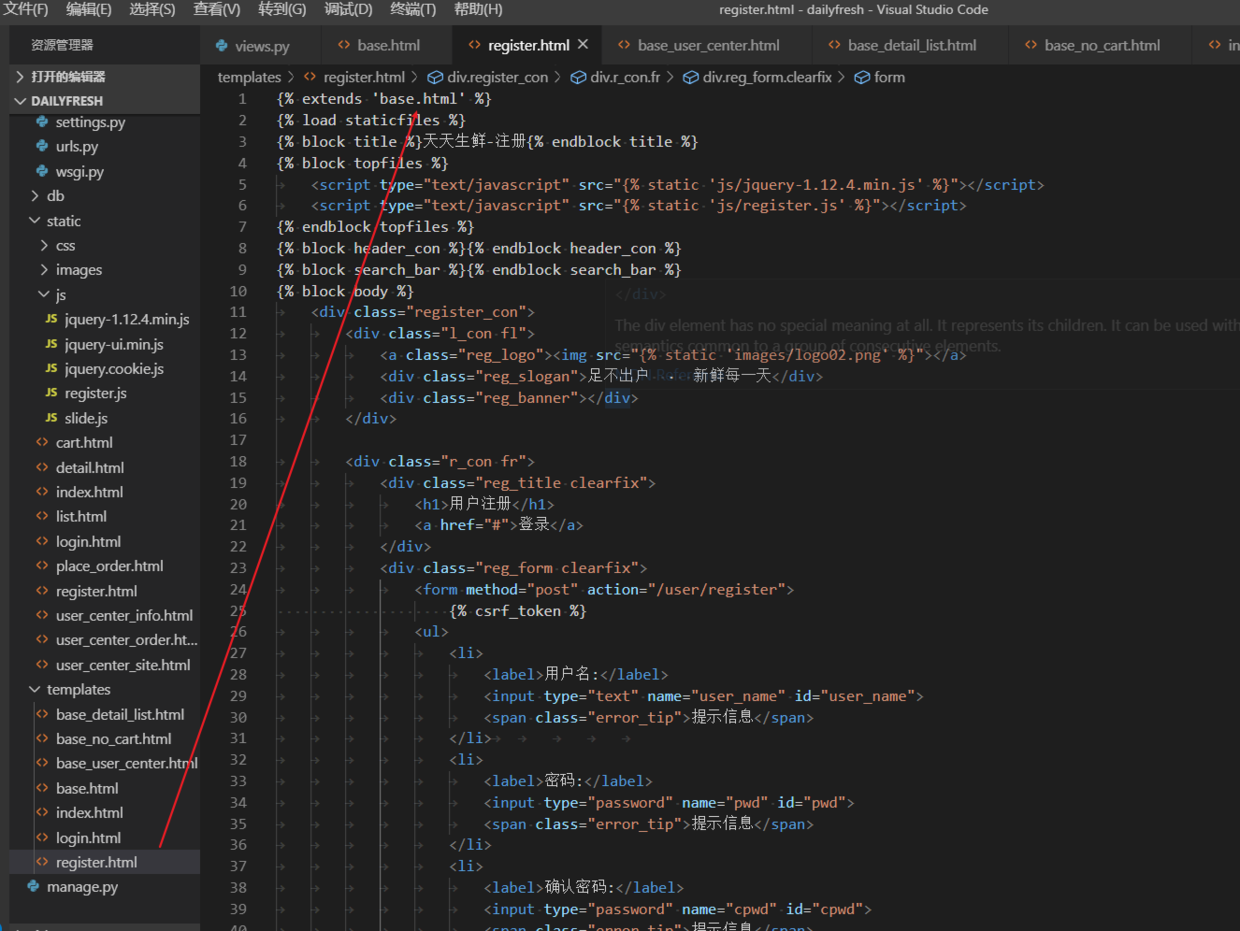The image size is (1240, 931).
Task: Open urls.py in the explorer
Action: pyautogui.click(x=104, y=146)
